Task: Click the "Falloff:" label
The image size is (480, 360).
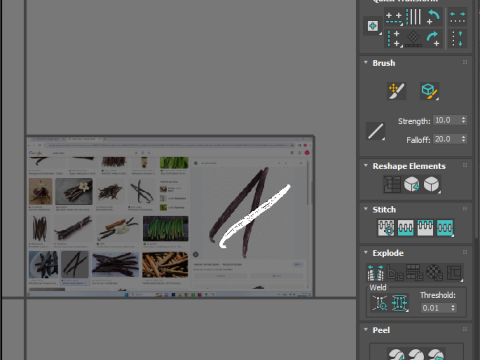Action: 418,140
